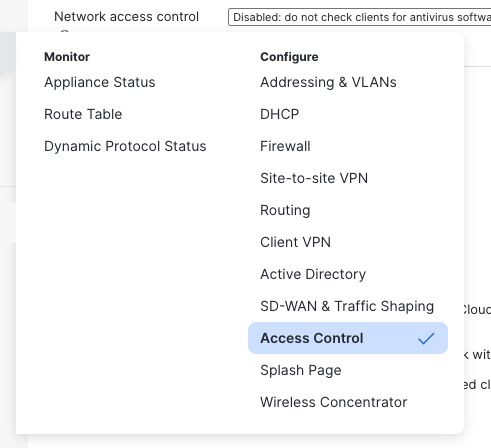Go to Wireless Concentrator page
Screen dimensions: 491x448
click(334, 402)
